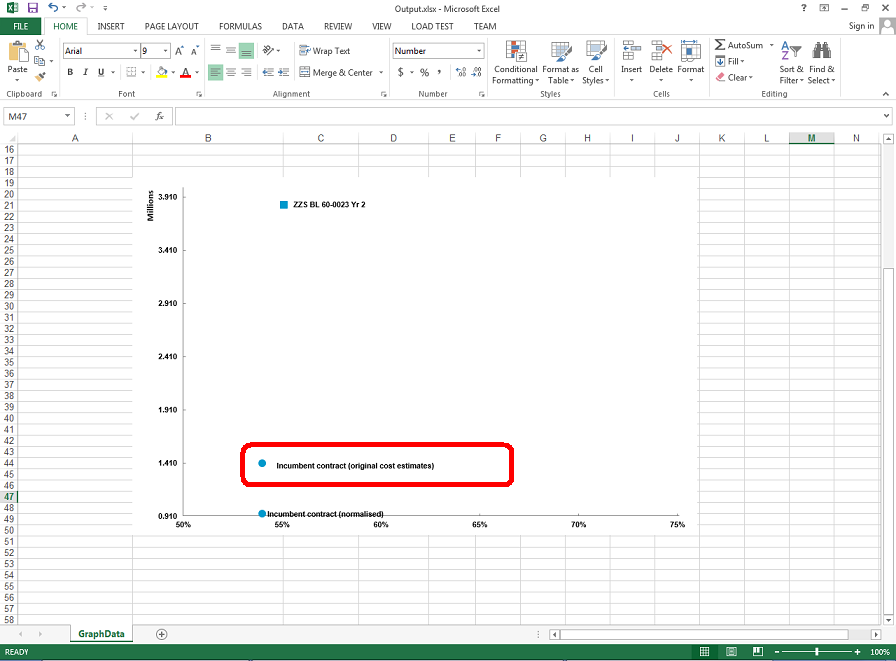The width and height of the screenshot is (896, 661).
Task: Switch to REVIEW tab
Action: click(x=338, y=26)
